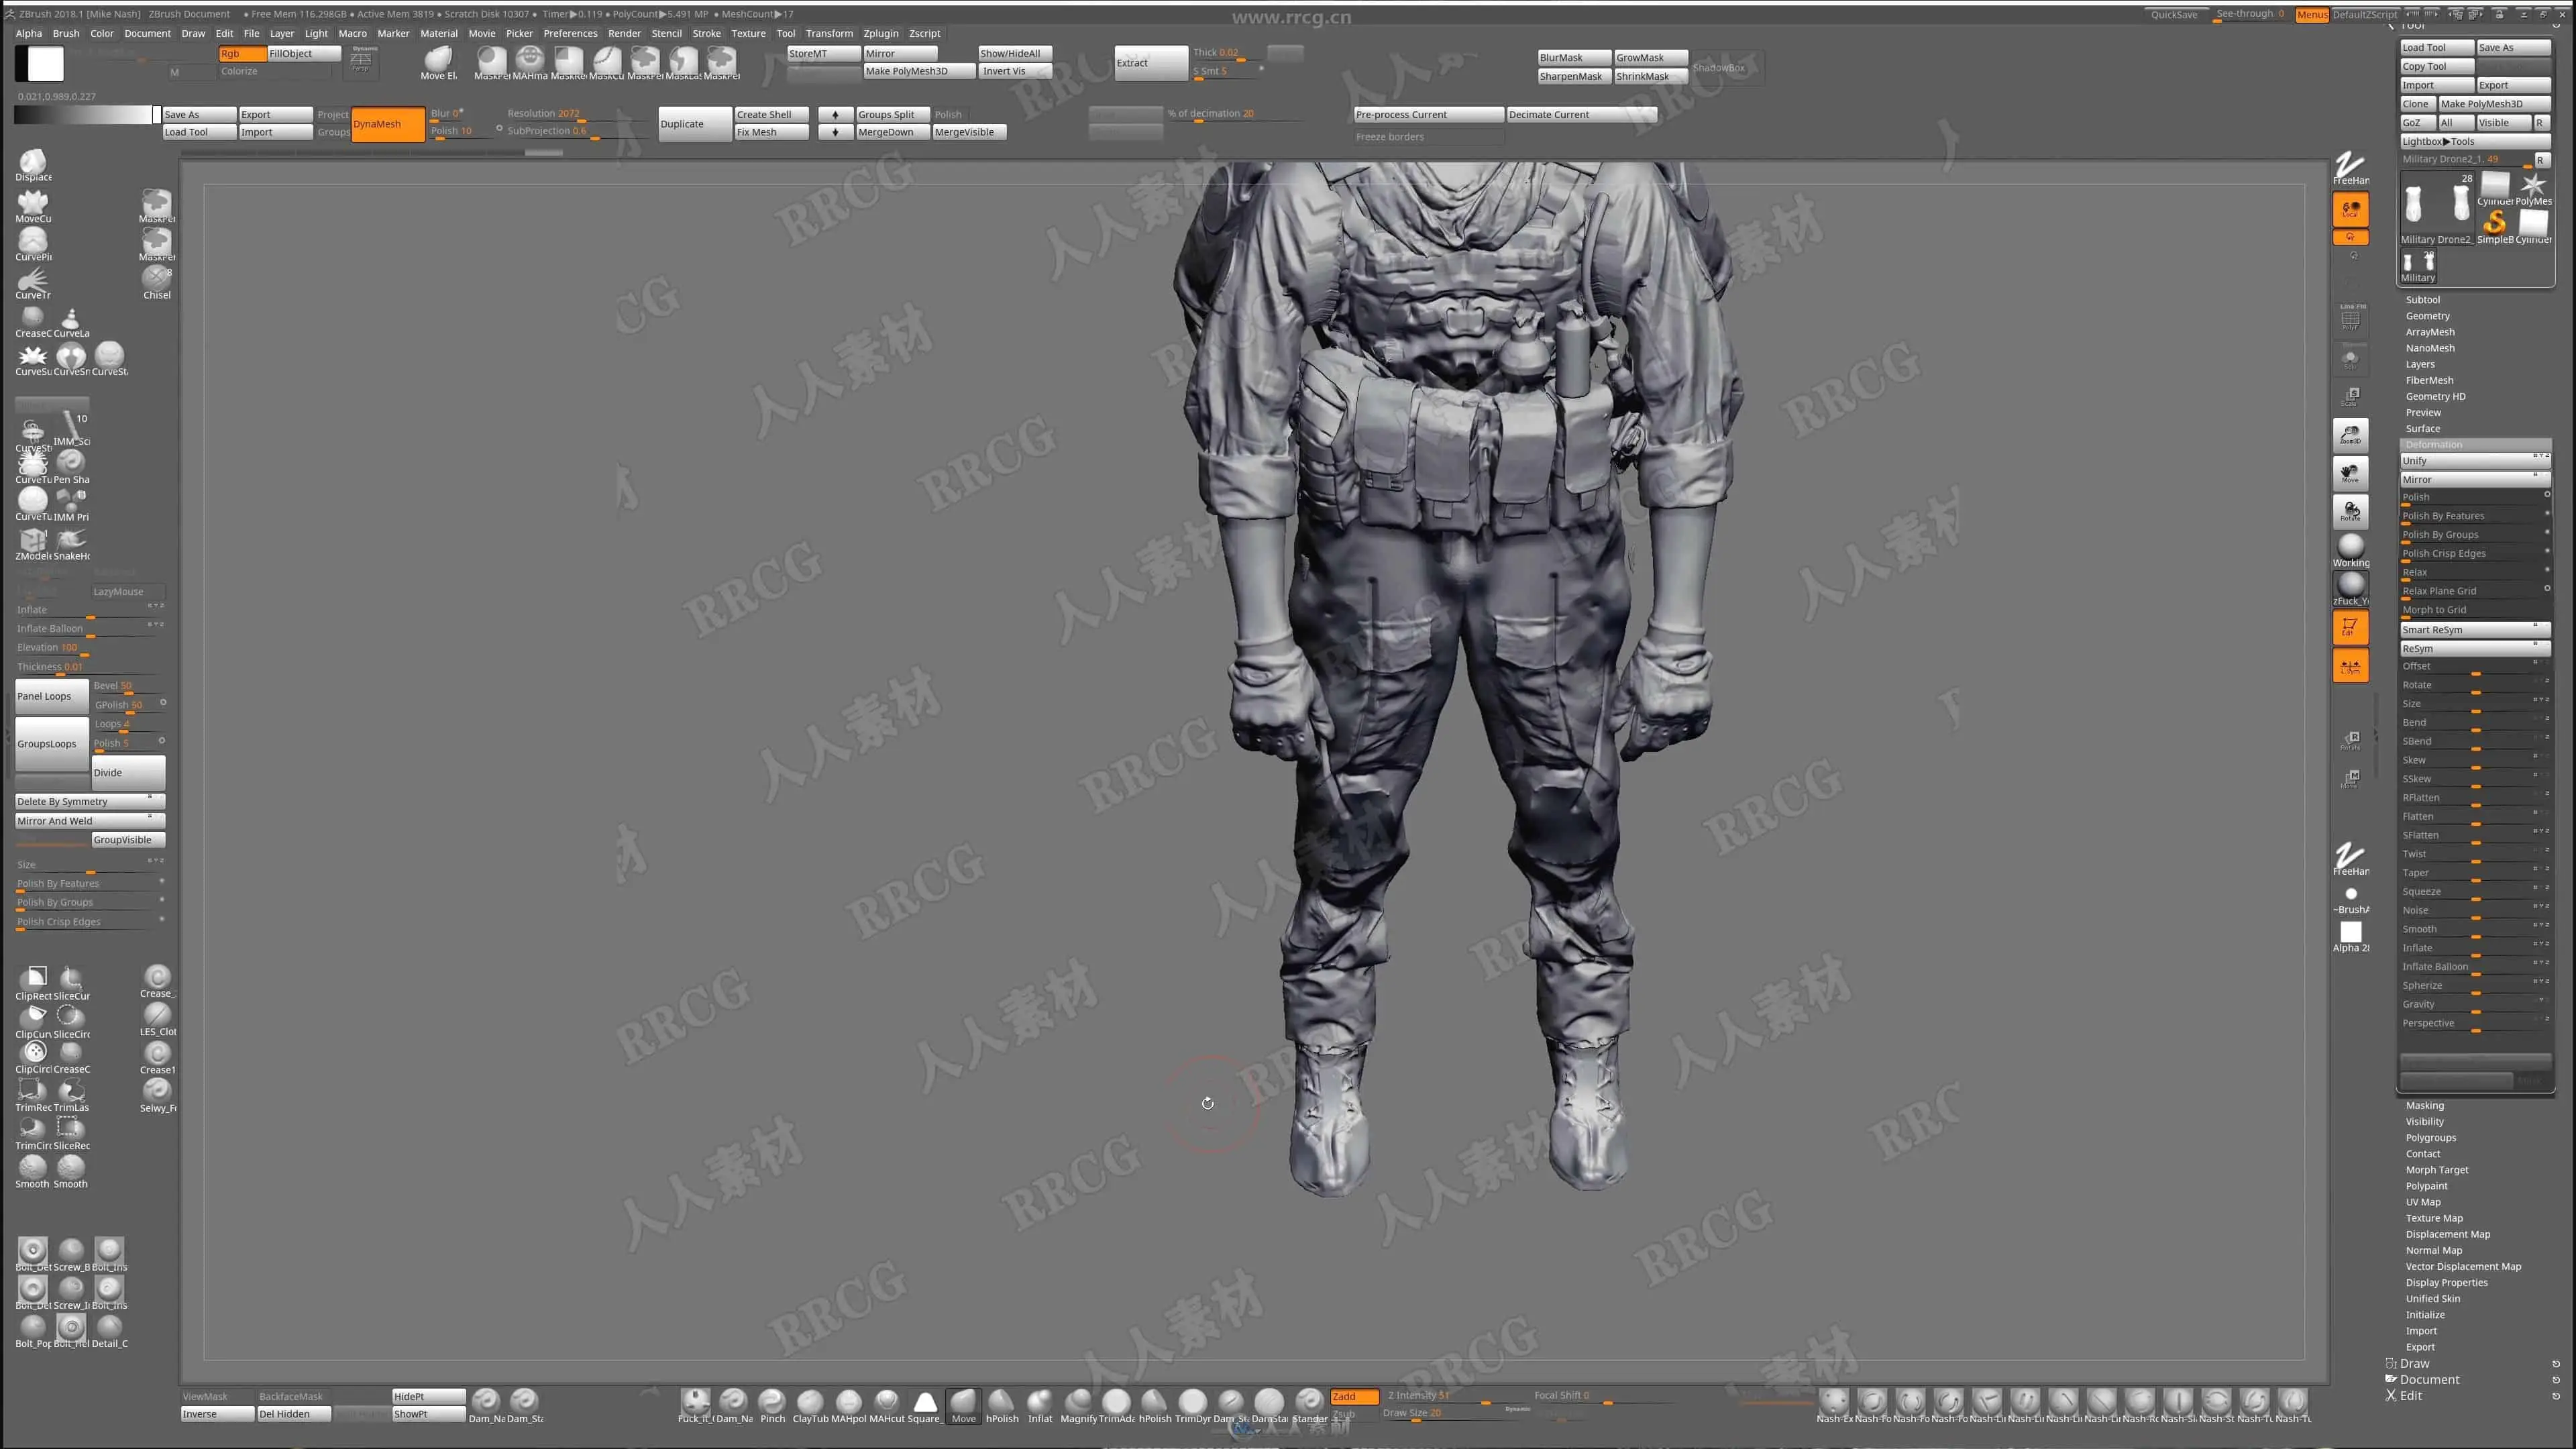Screen dimensions: 2576x1449
Task: Click the SimpleBrush tool thumbnail
Action: pyautogui.click(x=2494, y=222)
